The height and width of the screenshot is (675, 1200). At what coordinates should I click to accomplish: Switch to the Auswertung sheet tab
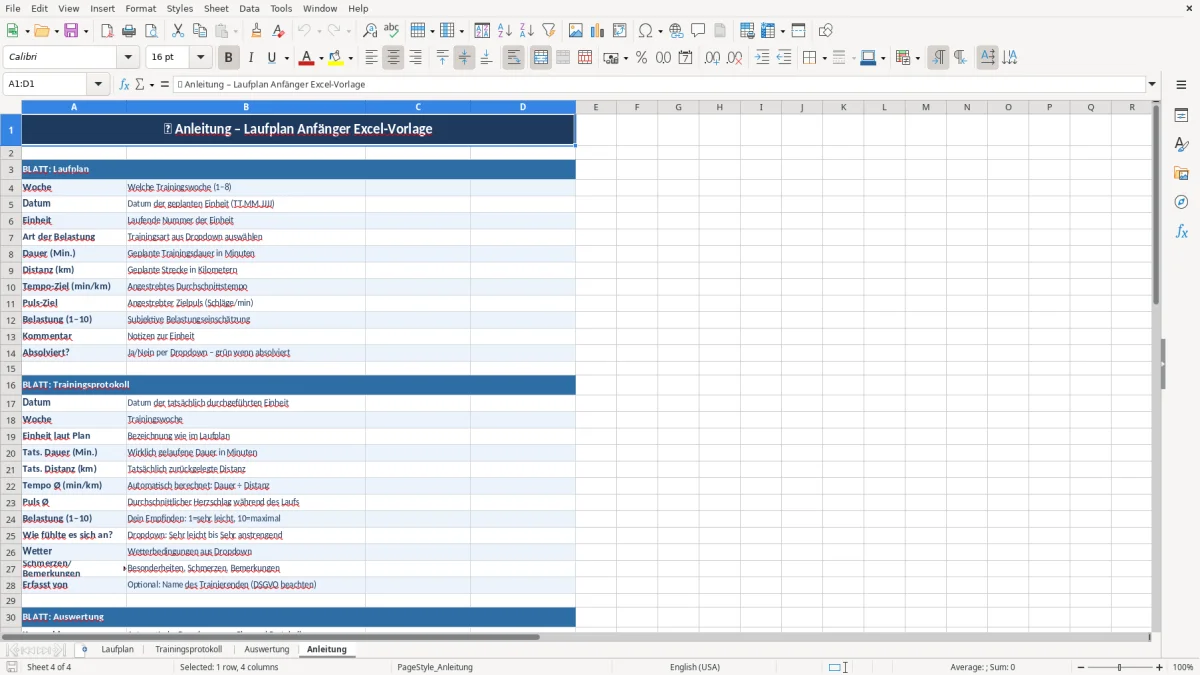267,650
